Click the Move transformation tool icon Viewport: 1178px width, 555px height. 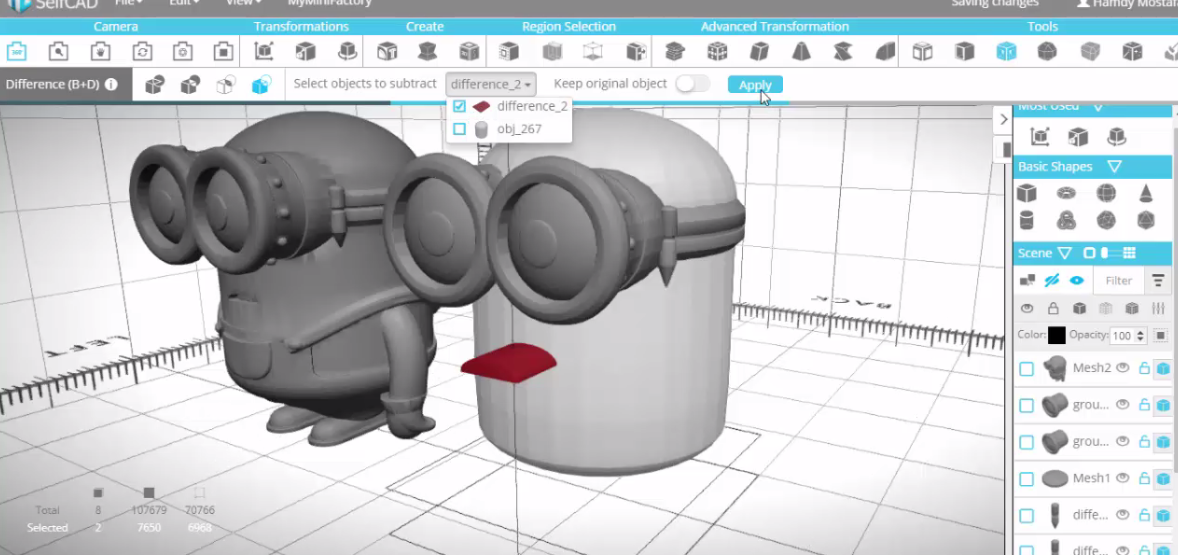[264, 52]
